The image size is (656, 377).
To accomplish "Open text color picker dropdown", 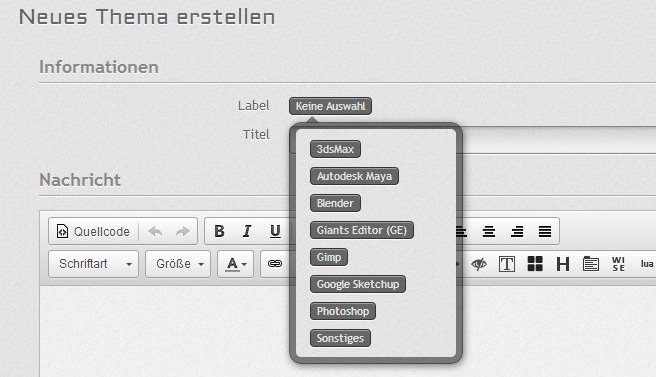I will point(236,264).
